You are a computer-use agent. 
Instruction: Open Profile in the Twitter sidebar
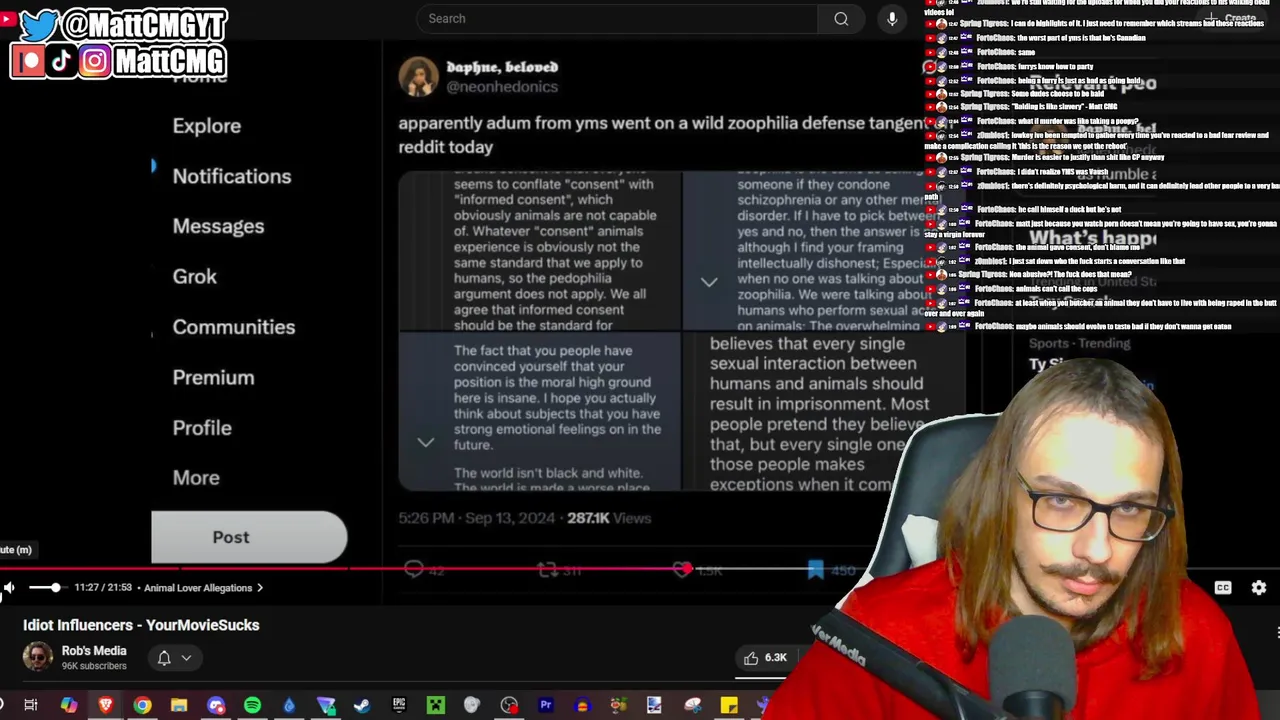tap(202, 427)
